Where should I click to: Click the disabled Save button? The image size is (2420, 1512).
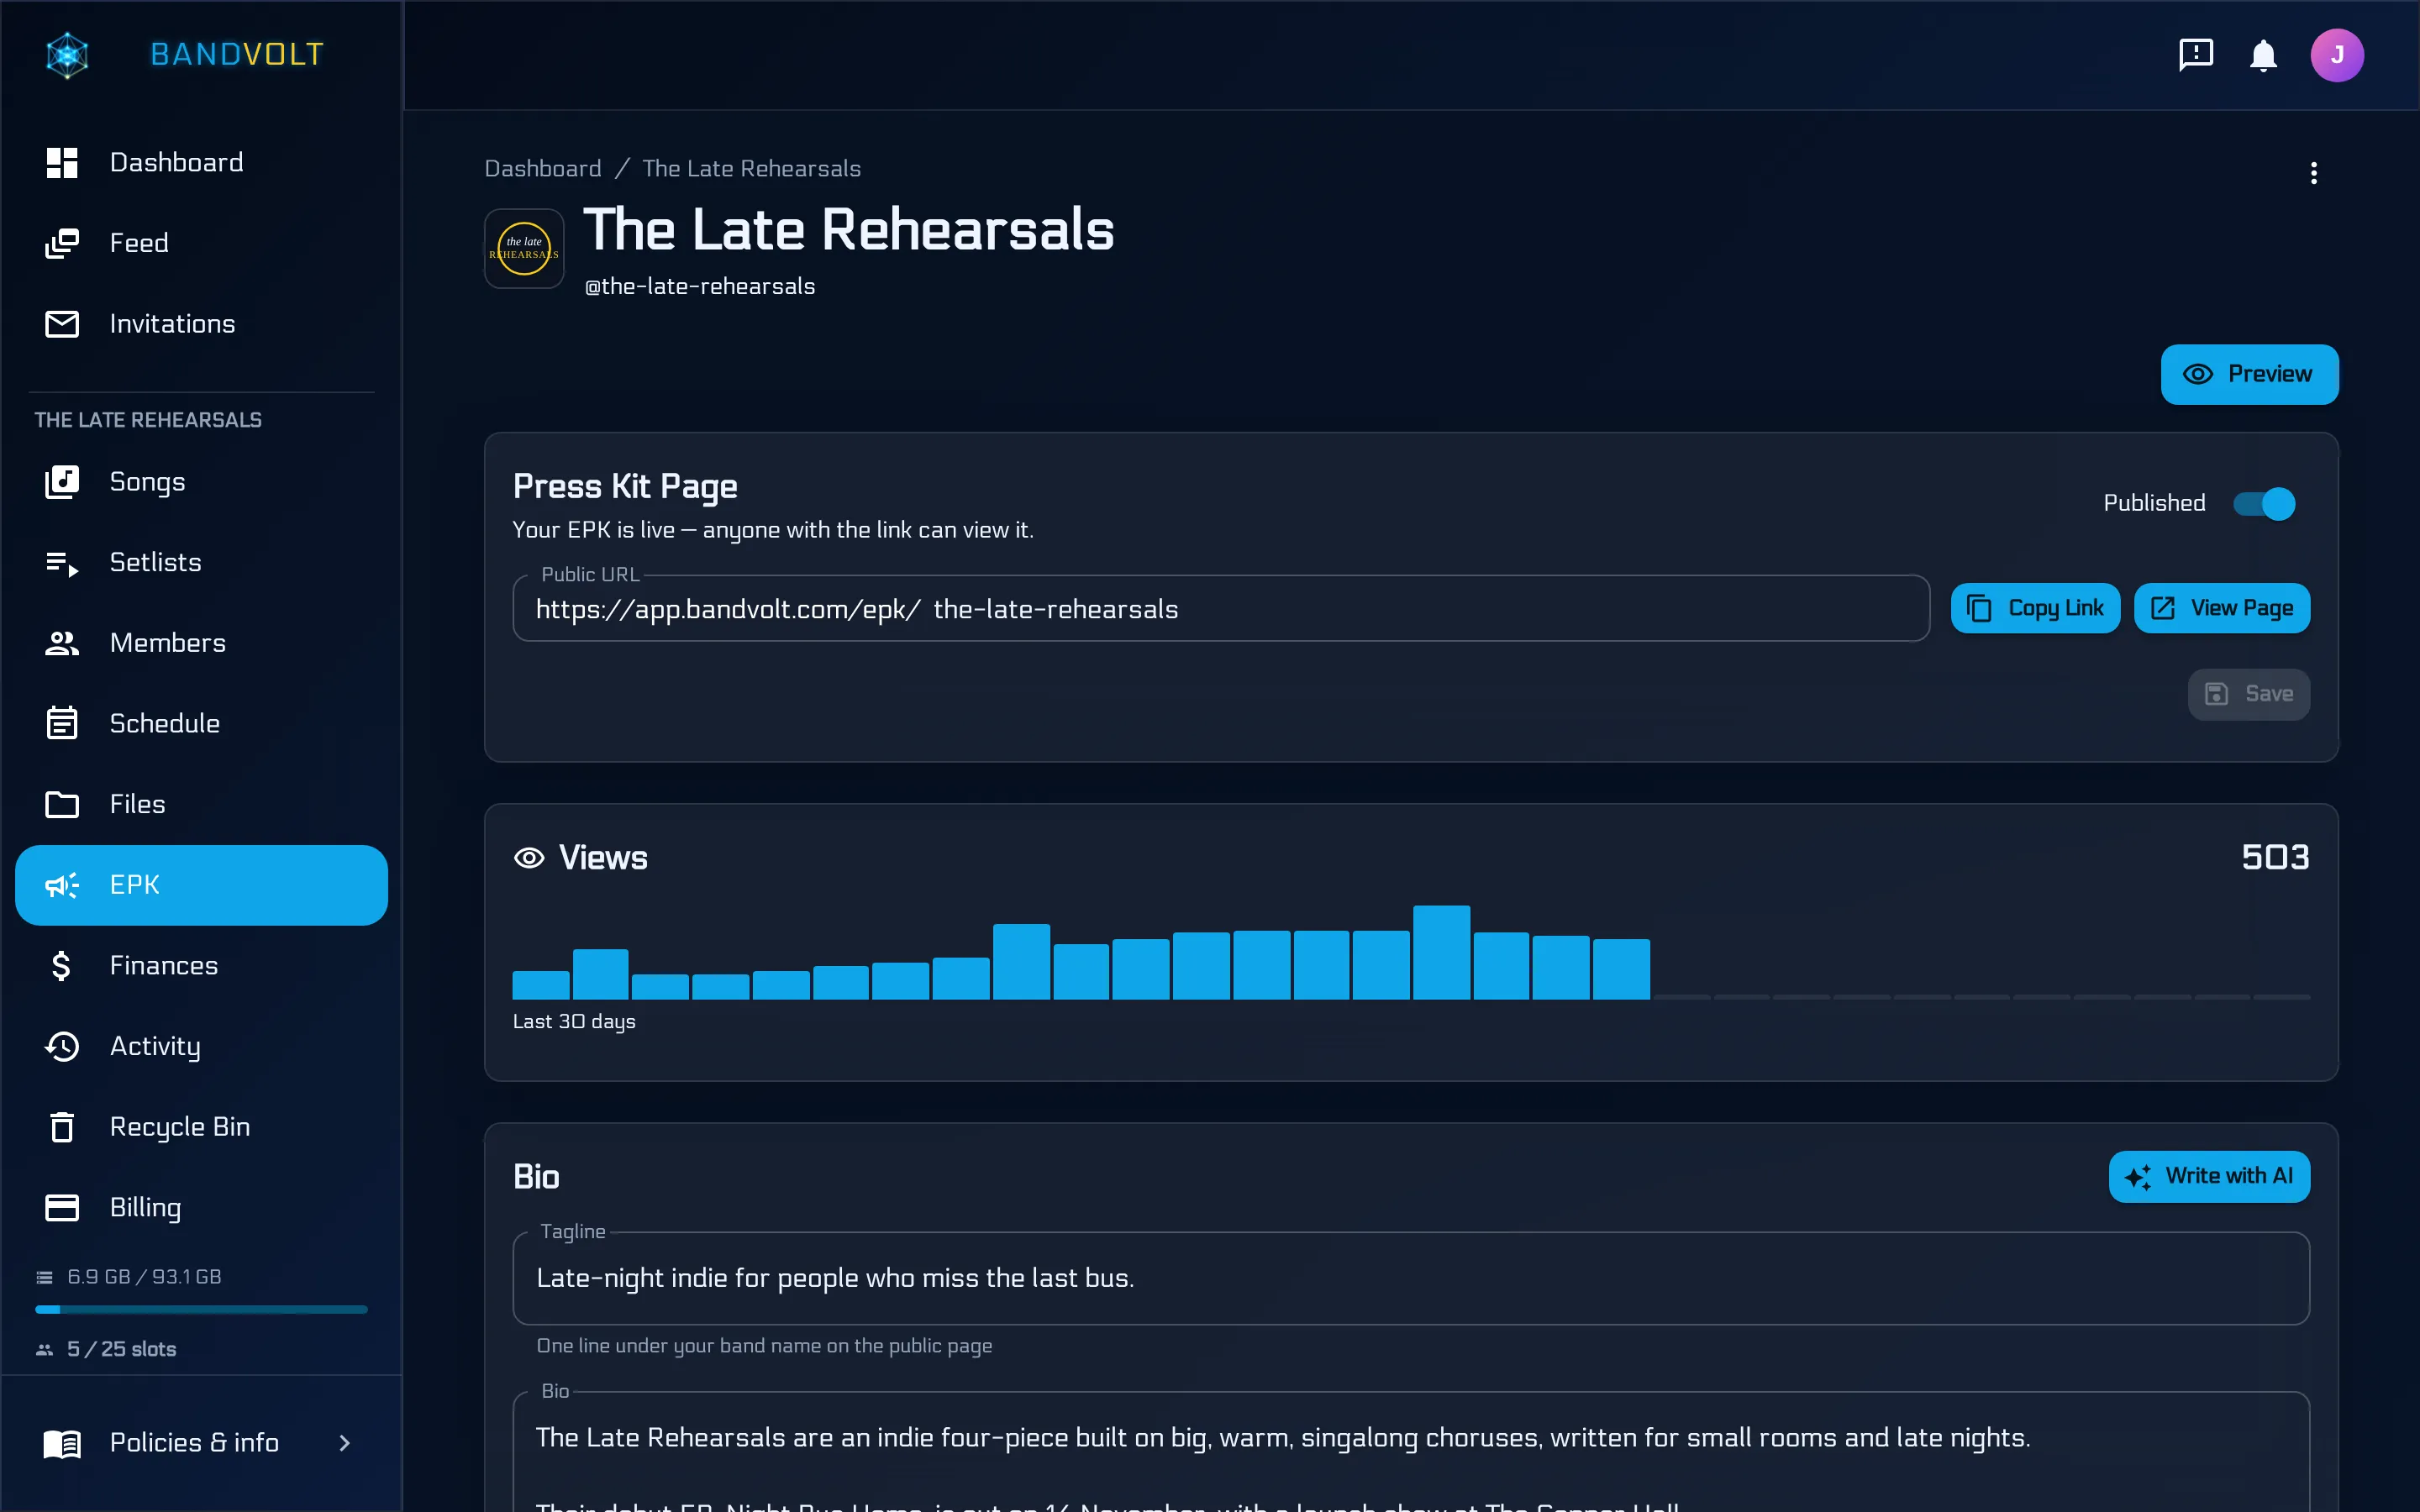pyautogui.click(x=2249, y=694)
